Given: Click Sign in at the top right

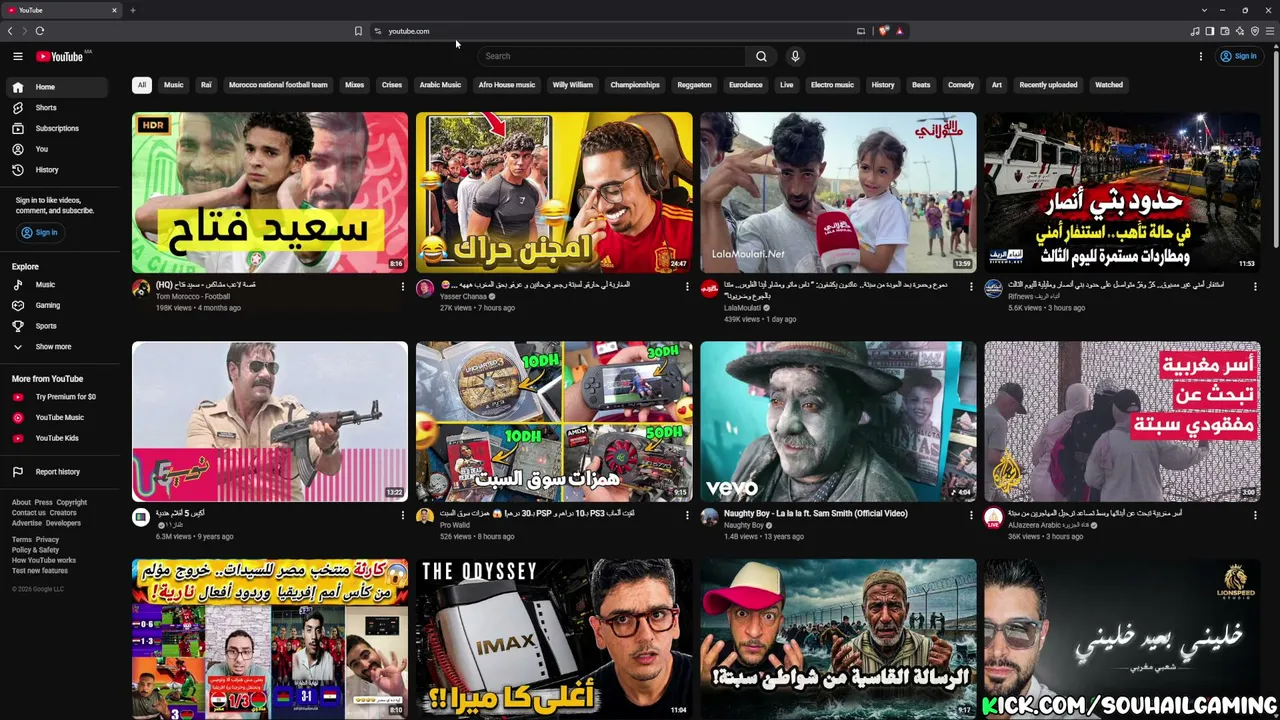Looking at the screenshot, I should 1238,56.
